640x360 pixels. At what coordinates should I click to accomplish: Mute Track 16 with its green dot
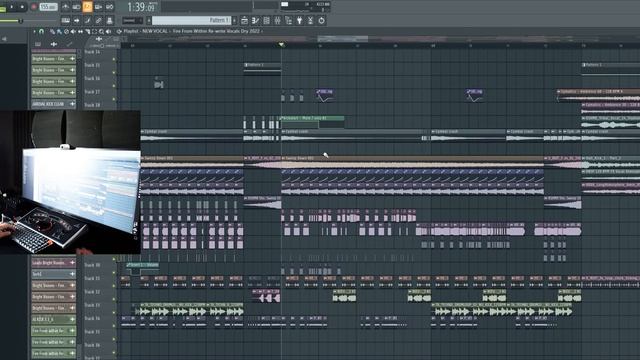(114, 86)
